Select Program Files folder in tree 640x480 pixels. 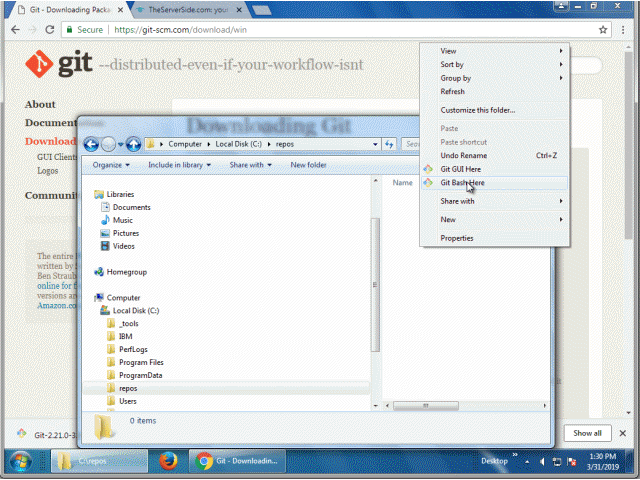point(140,362)
